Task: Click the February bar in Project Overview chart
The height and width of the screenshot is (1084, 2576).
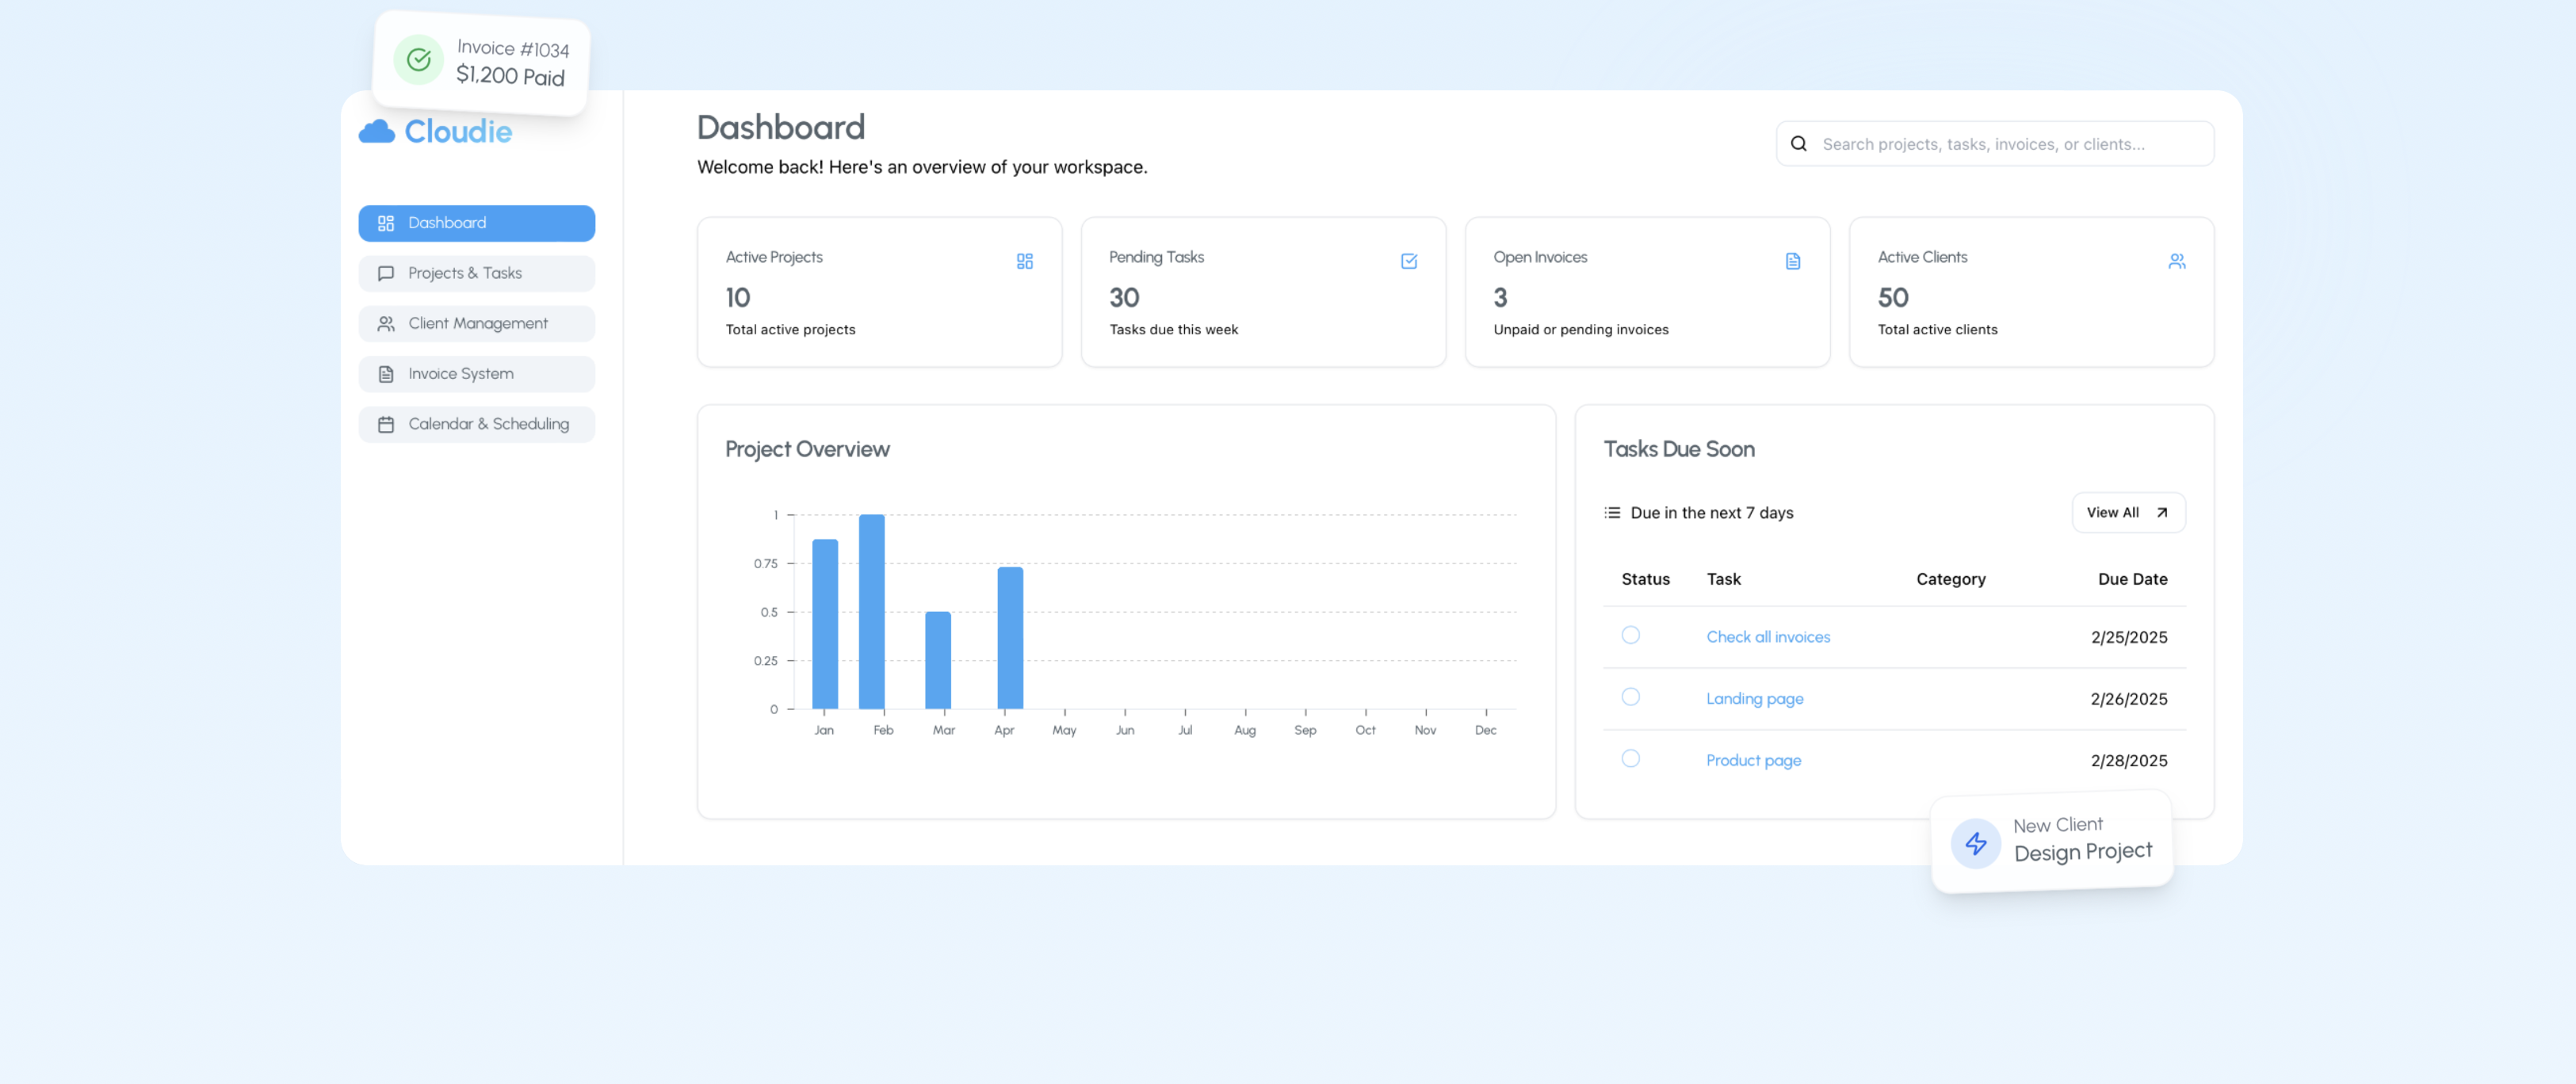Action: point(871,612)
